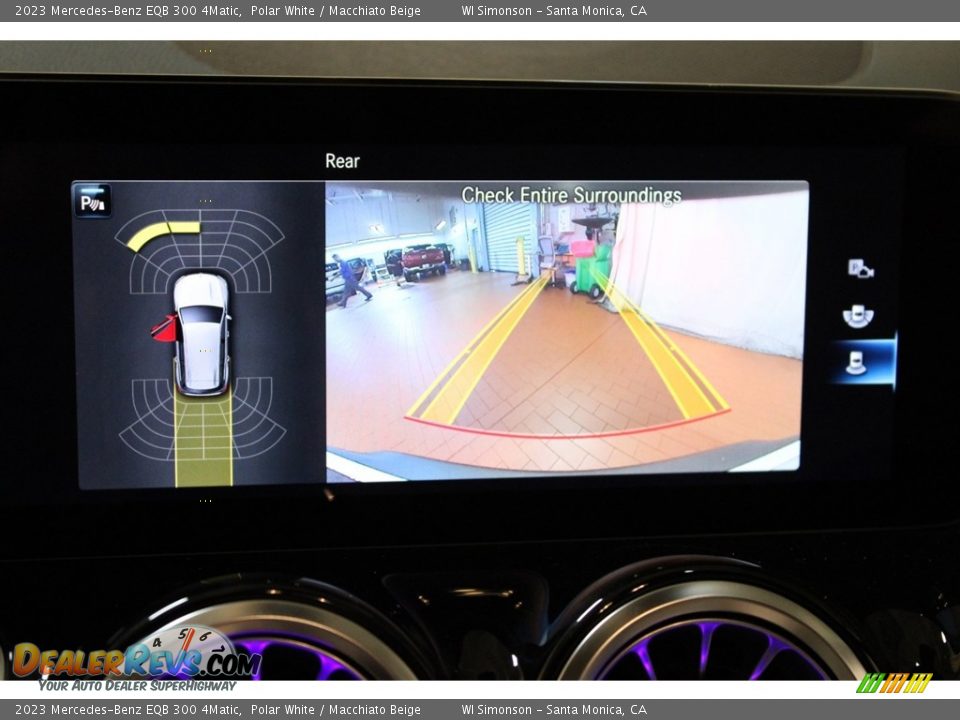Open the parking camera settings icon
The image size is (960, 720).
(860, 269)
